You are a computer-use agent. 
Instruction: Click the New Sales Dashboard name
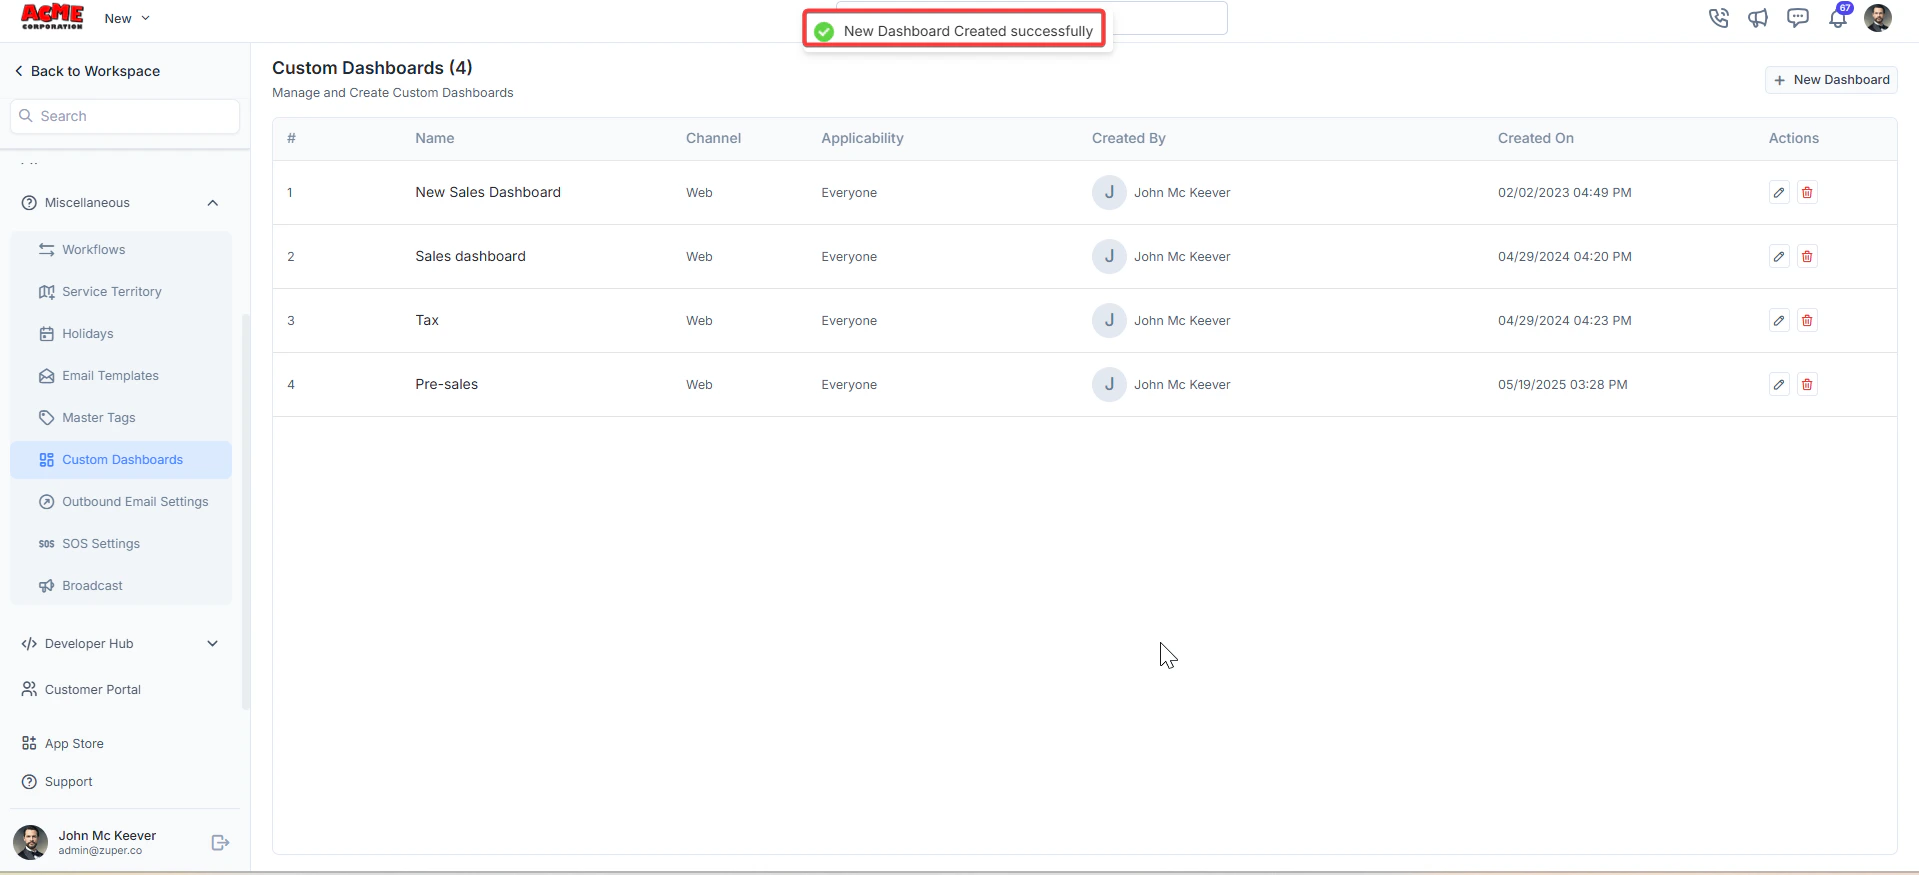pos(488,192)
